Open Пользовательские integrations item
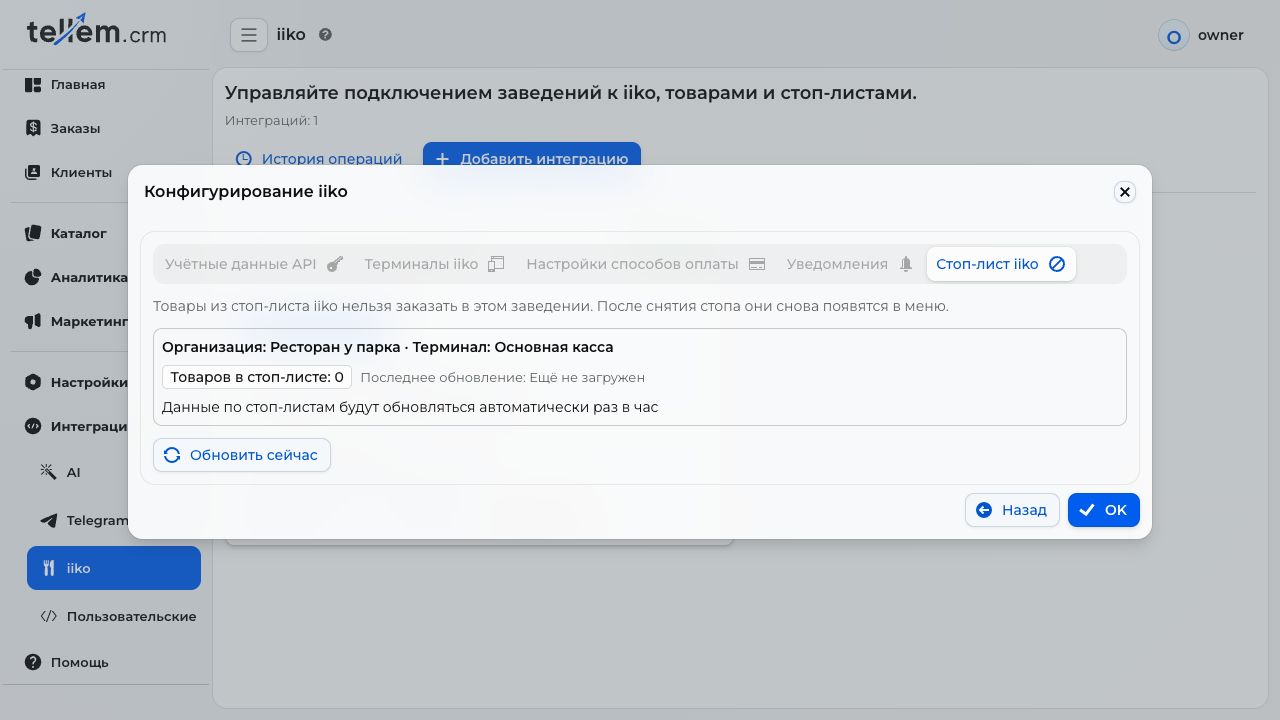 point(113,616)
